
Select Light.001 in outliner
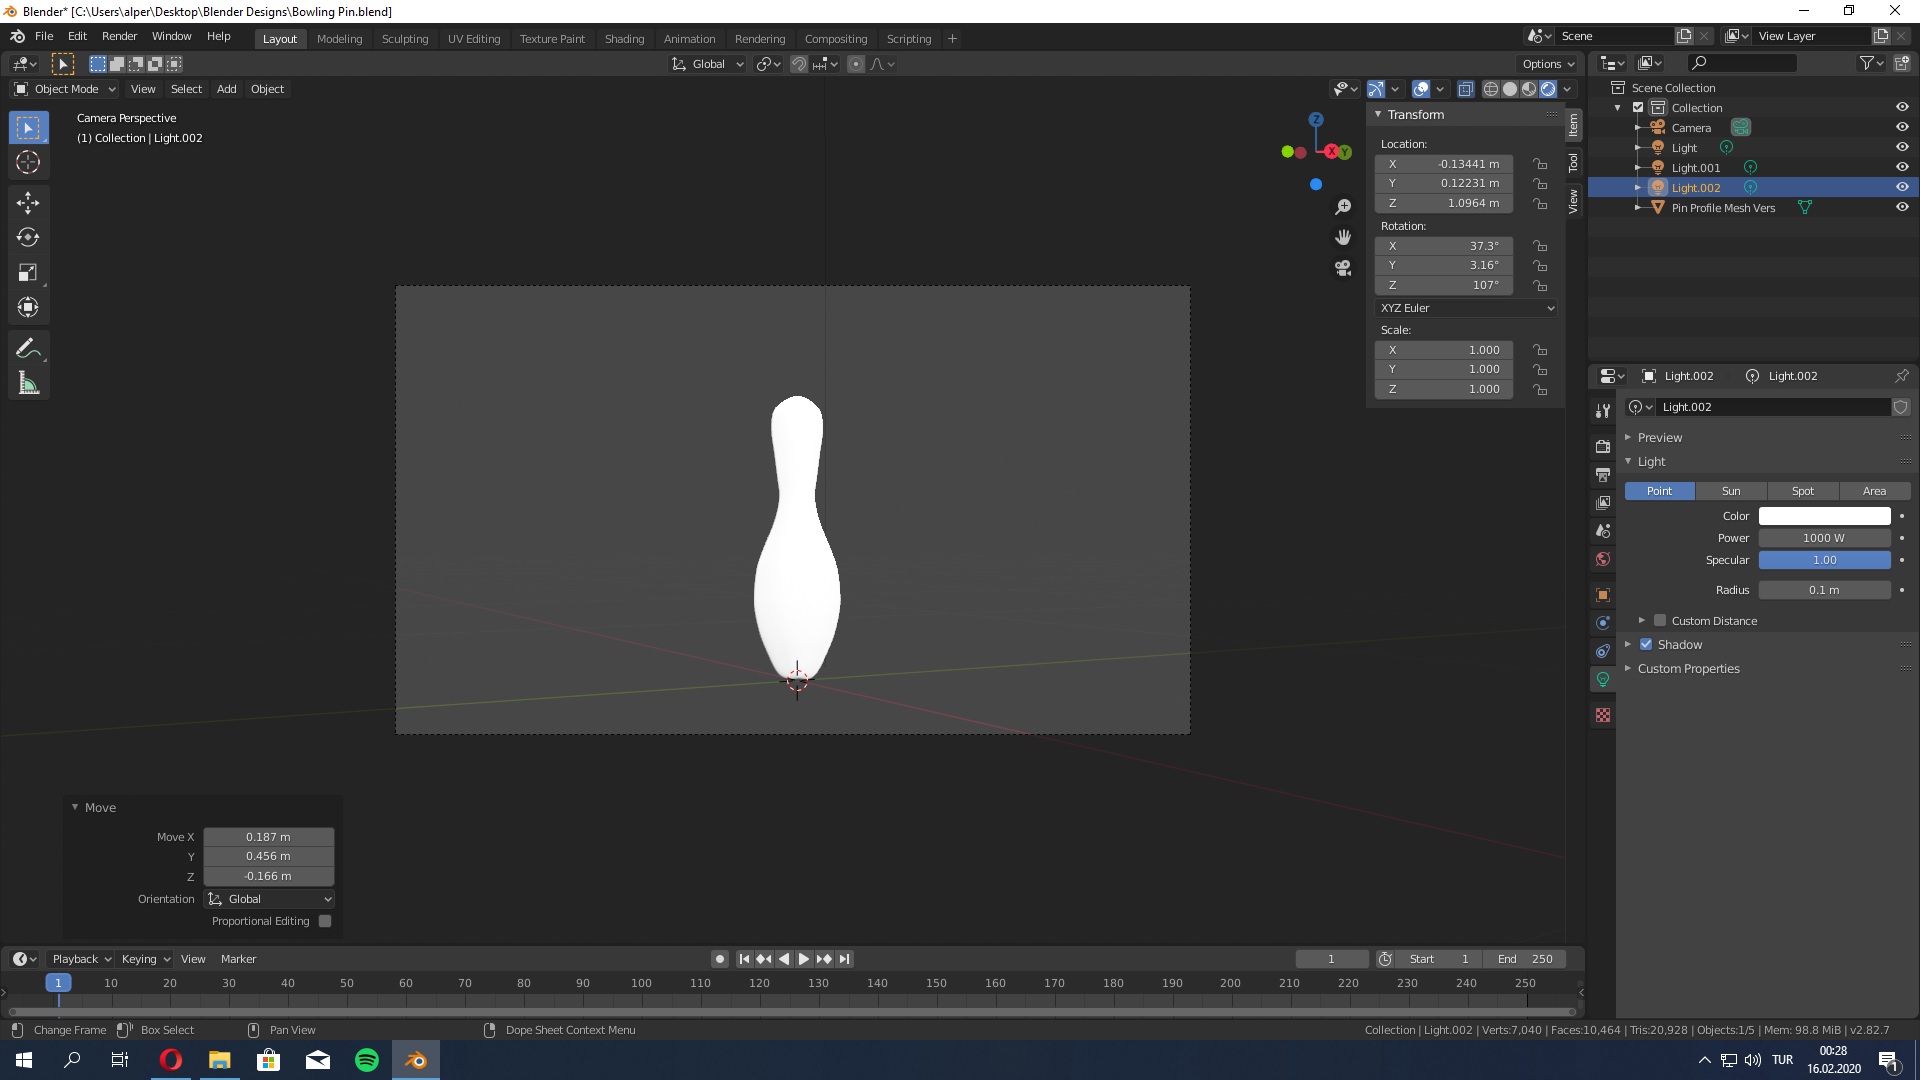point(1696,168)
